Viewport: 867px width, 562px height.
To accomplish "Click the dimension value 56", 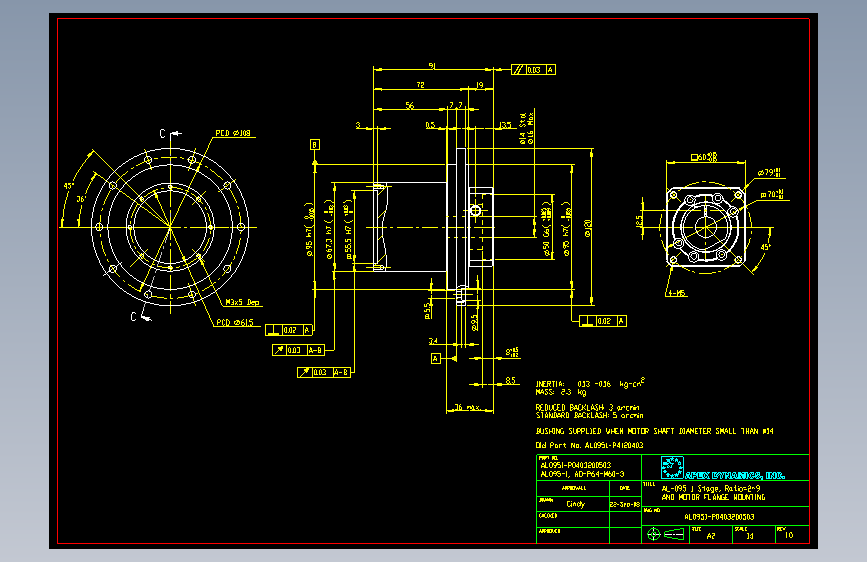I will [410, 105].
